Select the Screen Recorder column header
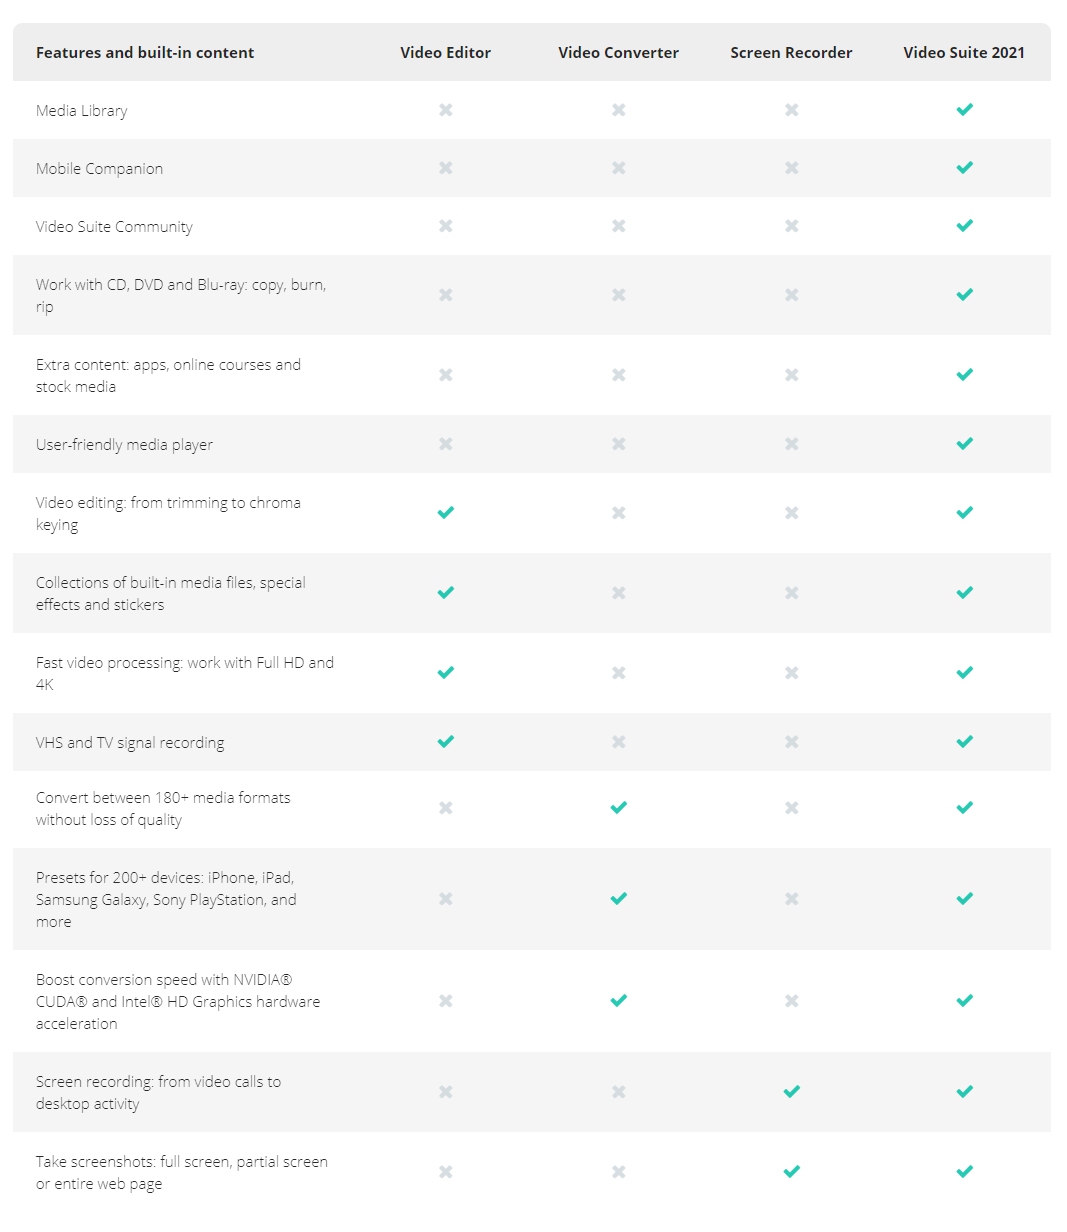This screenshot has width=1067, height=1232. click(x=791, y=53)
